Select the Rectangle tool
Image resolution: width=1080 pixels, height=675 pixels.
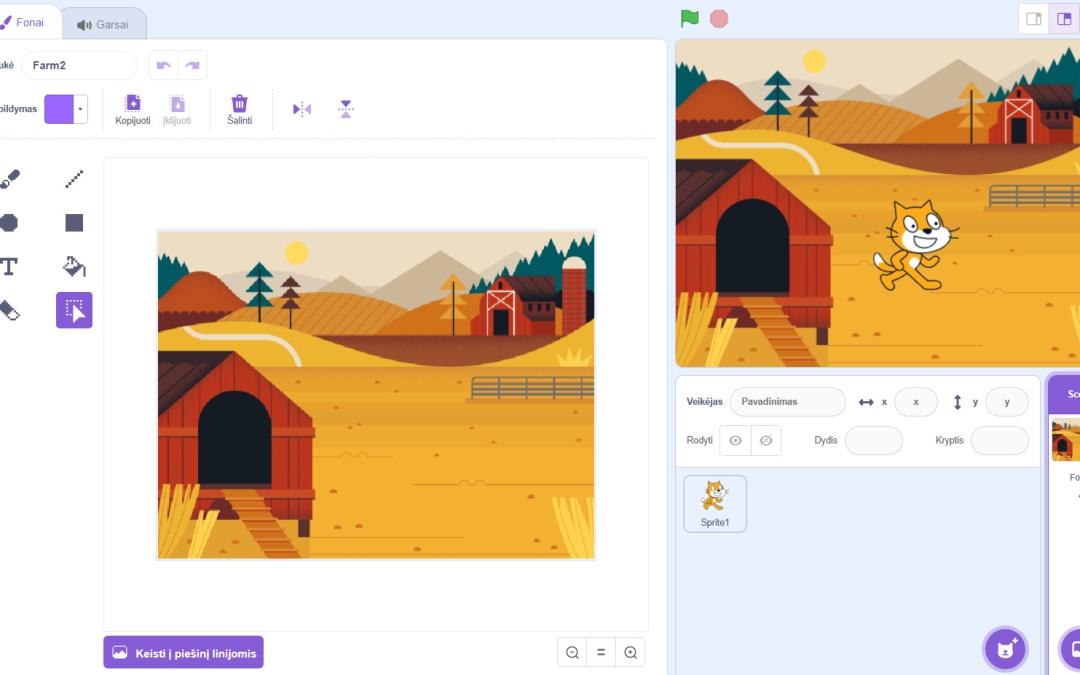click(x=74, y=222)
